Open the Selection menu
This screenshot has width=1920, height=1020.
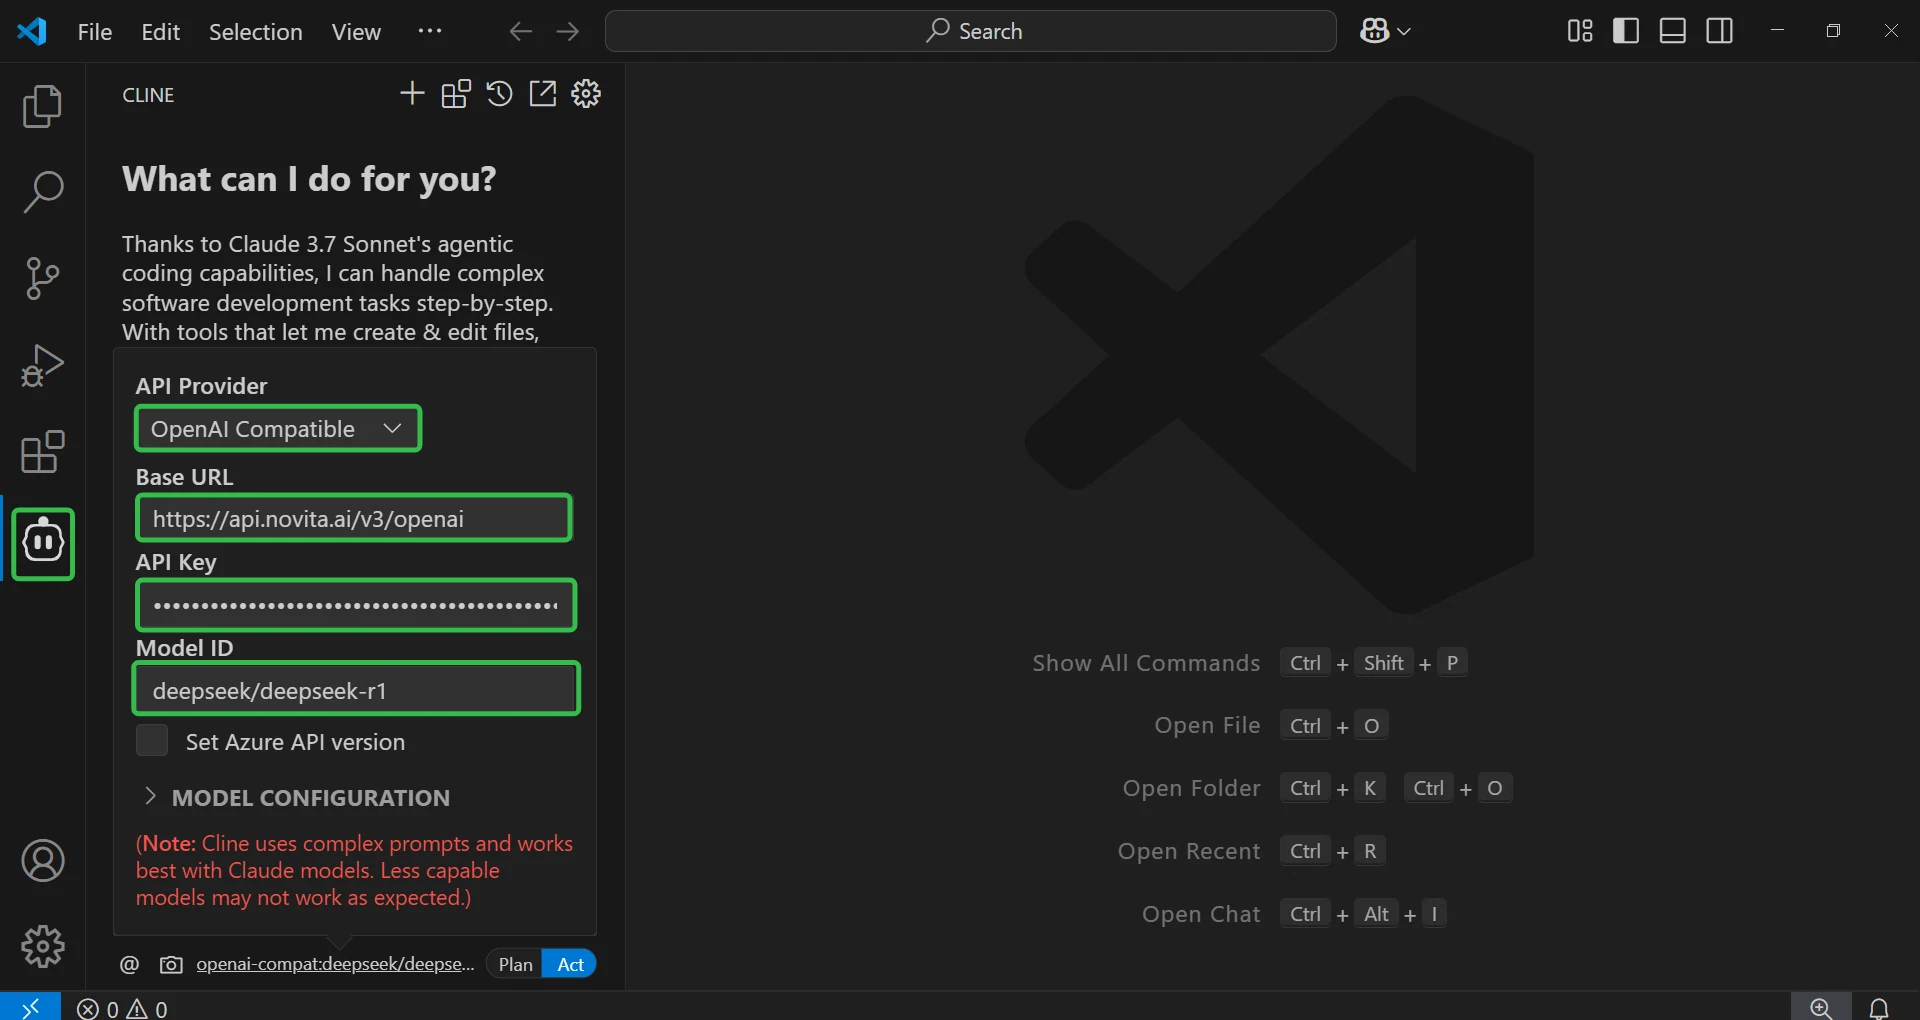(x=255, y=32)
